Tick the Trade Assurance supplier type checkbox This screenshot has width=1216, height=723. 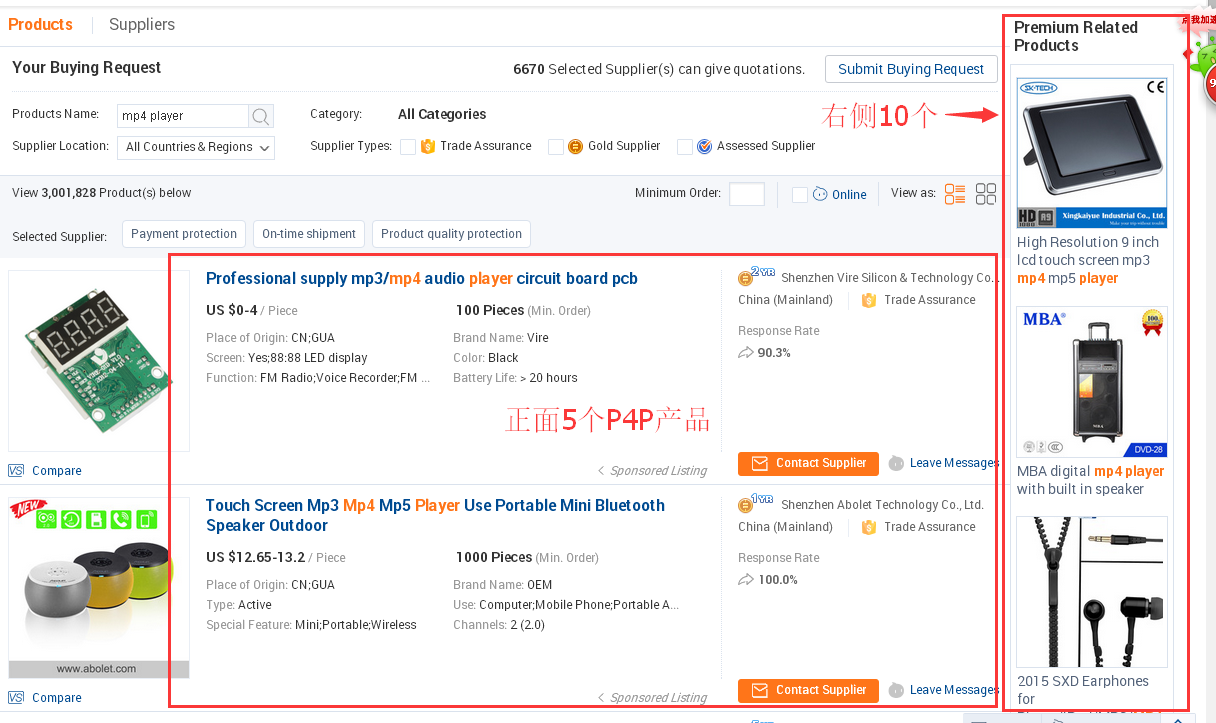click(x=408, y=147)
